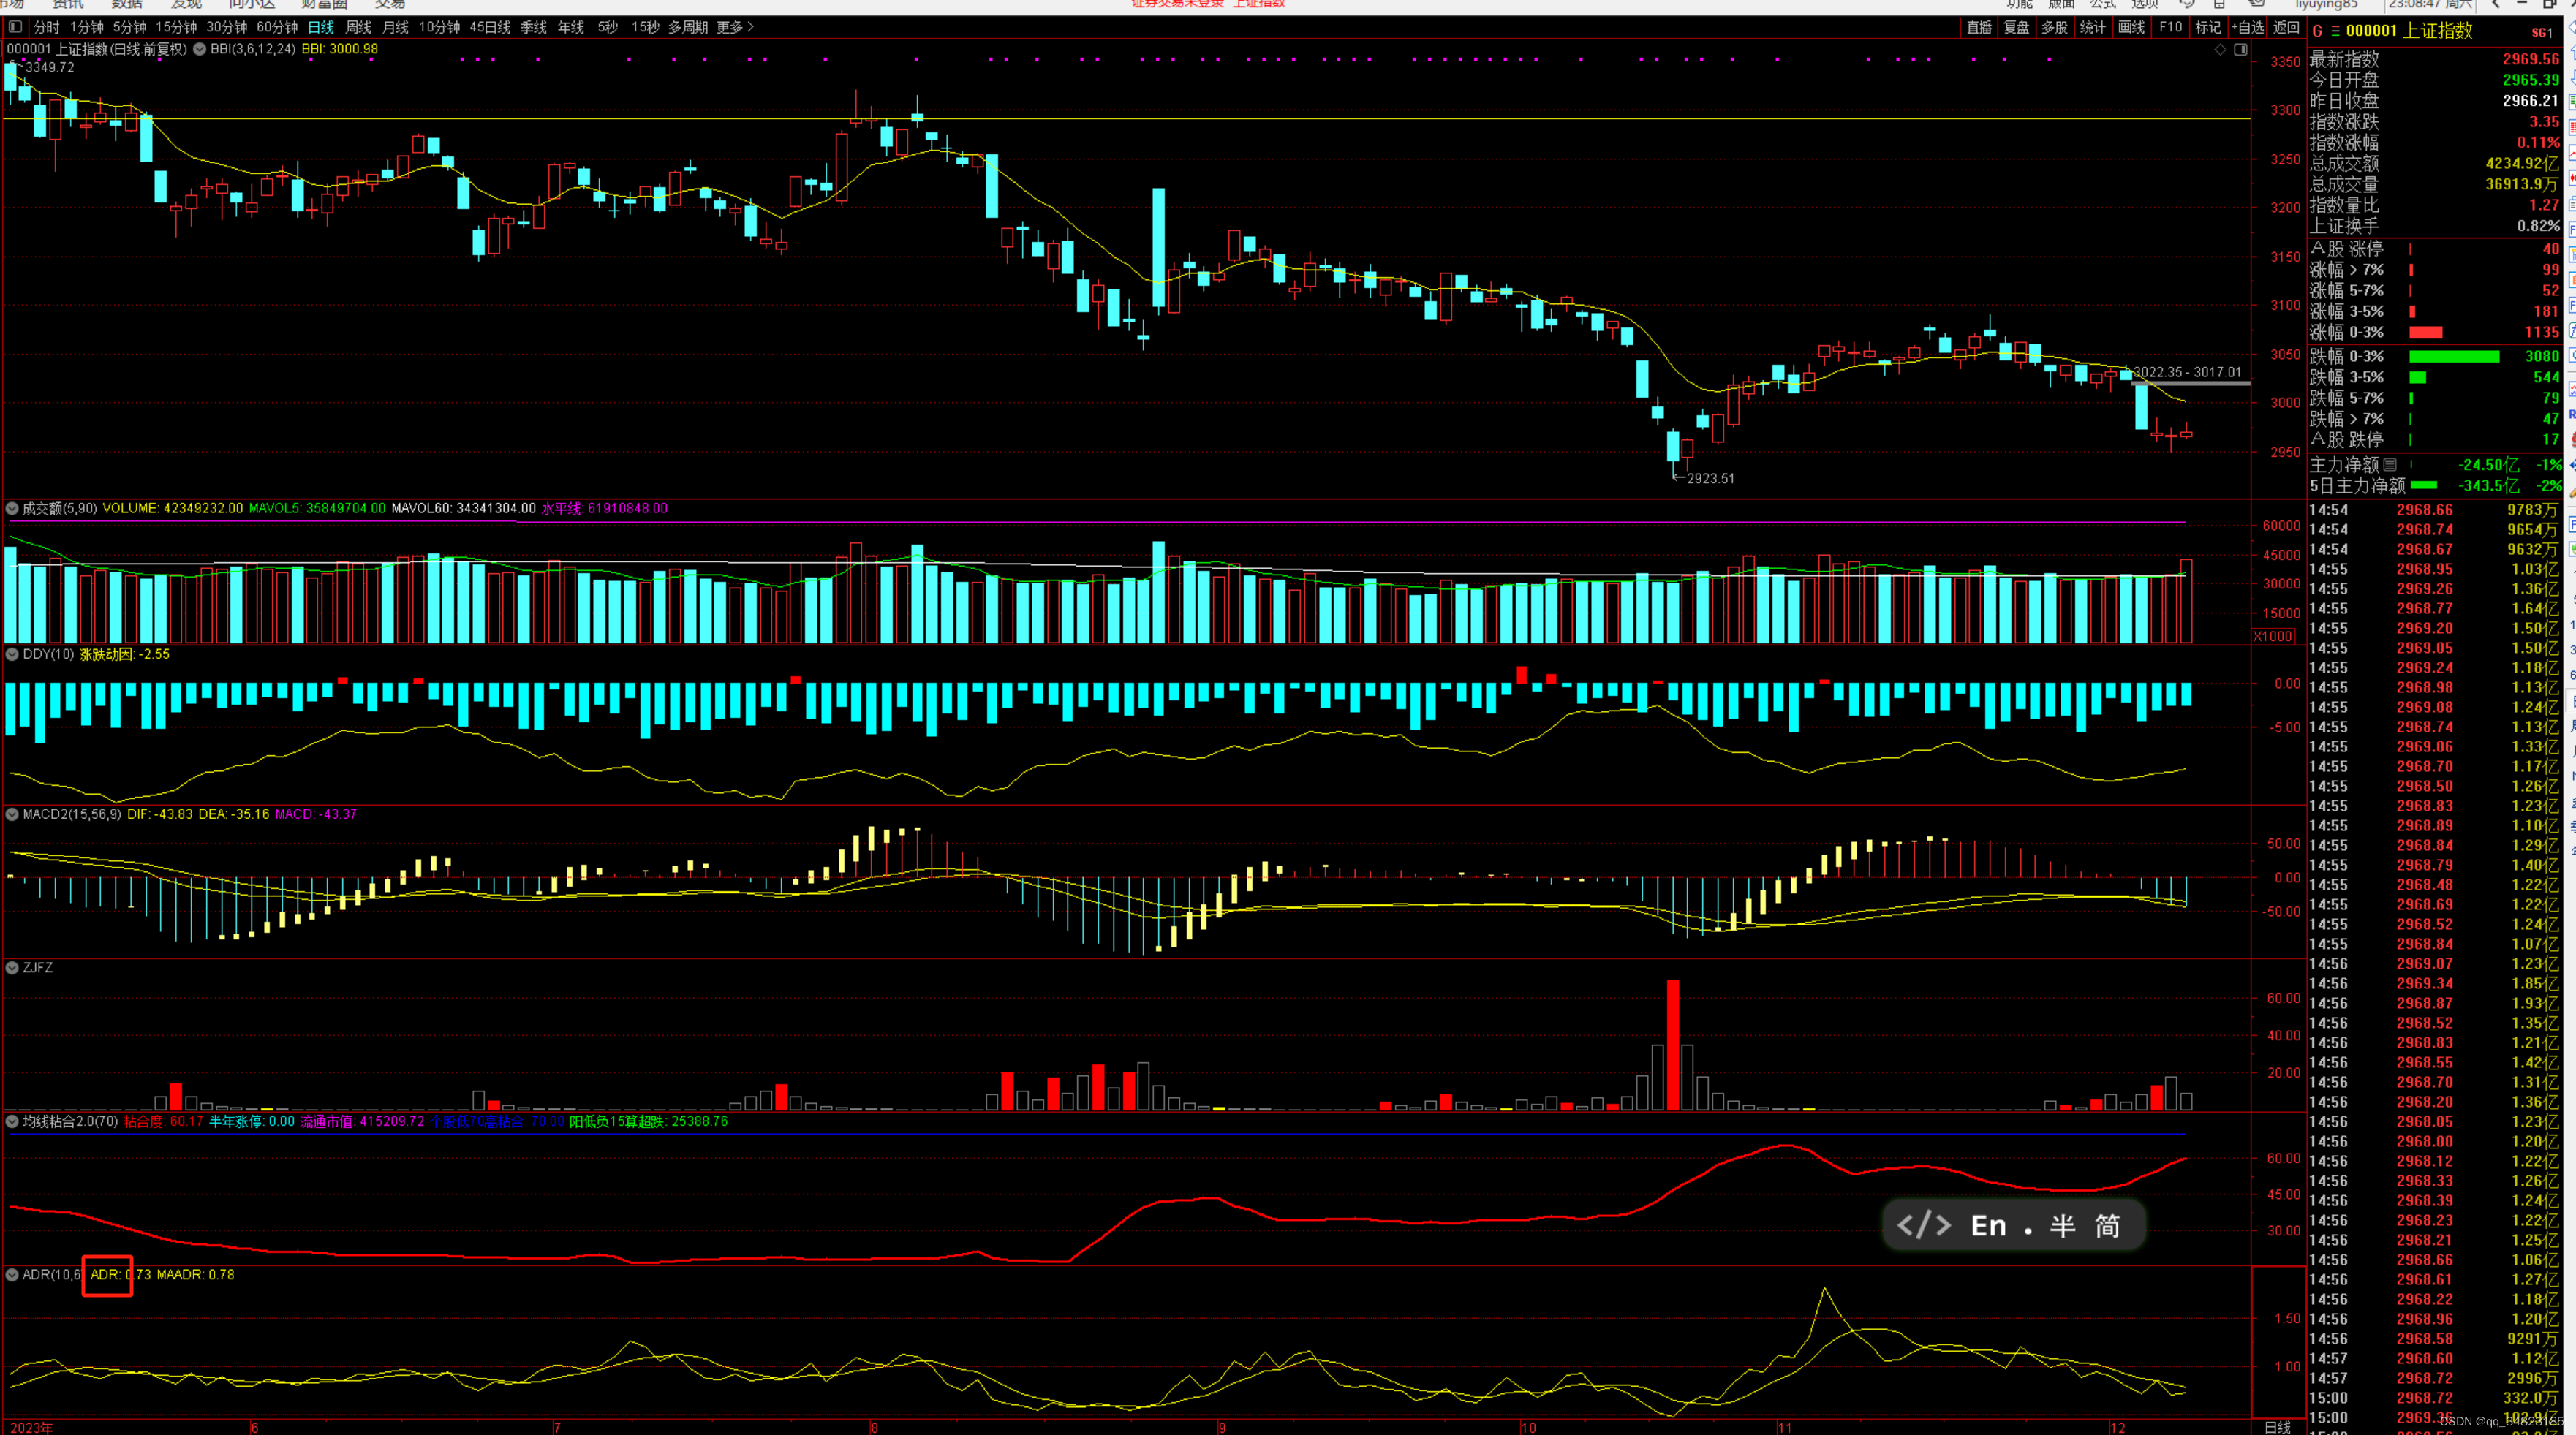Select the 60分钟 period tab
Viewport: 2576px width, 1435px height.
click(x=277, y=27)
